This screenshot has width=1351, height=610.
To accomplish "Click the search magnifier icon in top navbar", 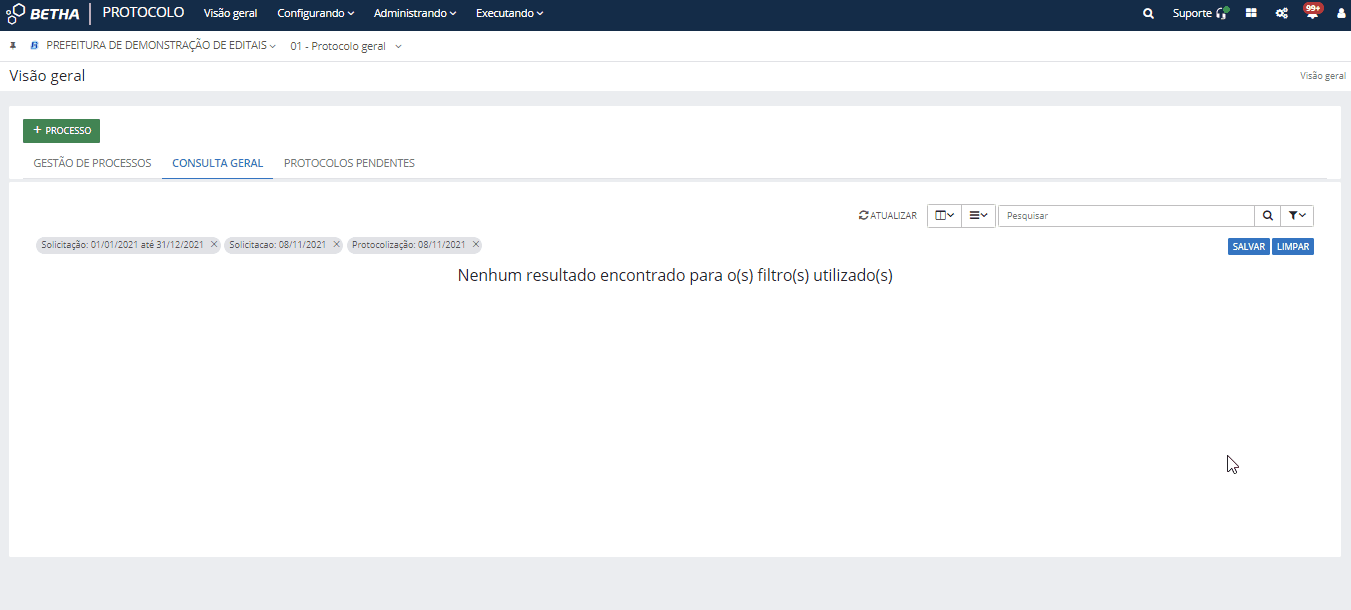I will click(1148, 14).
